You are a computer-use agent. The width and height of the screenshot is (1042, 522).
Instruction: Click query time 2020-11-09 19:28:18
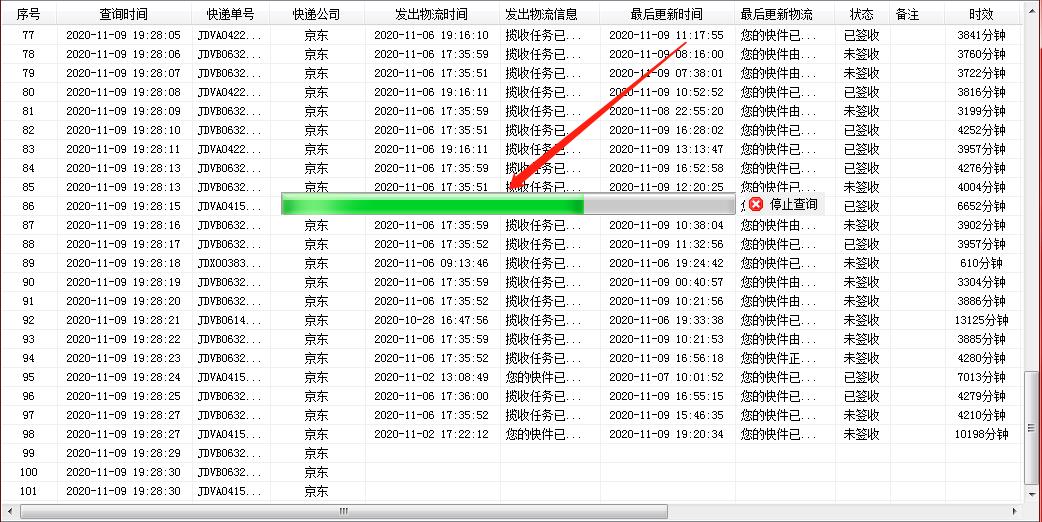[124, 264]
